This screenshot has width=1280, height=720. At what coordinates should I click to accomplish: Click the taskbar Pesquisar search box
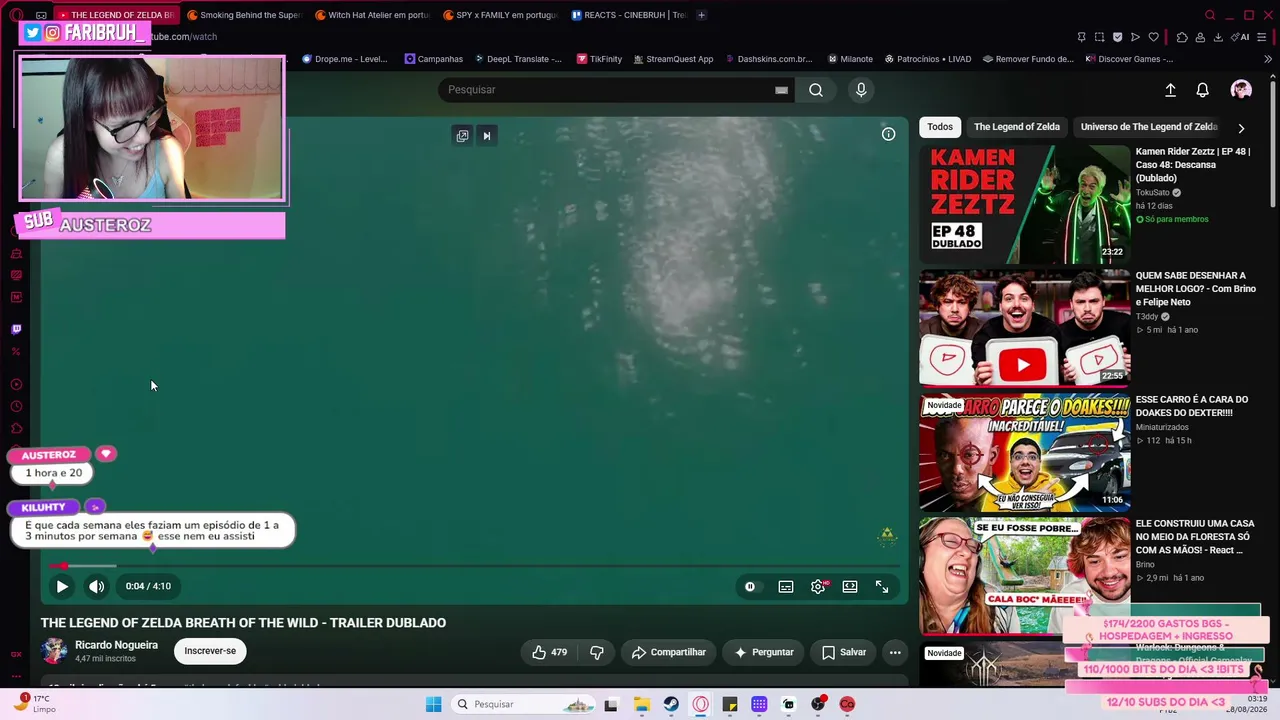point(523,704)
